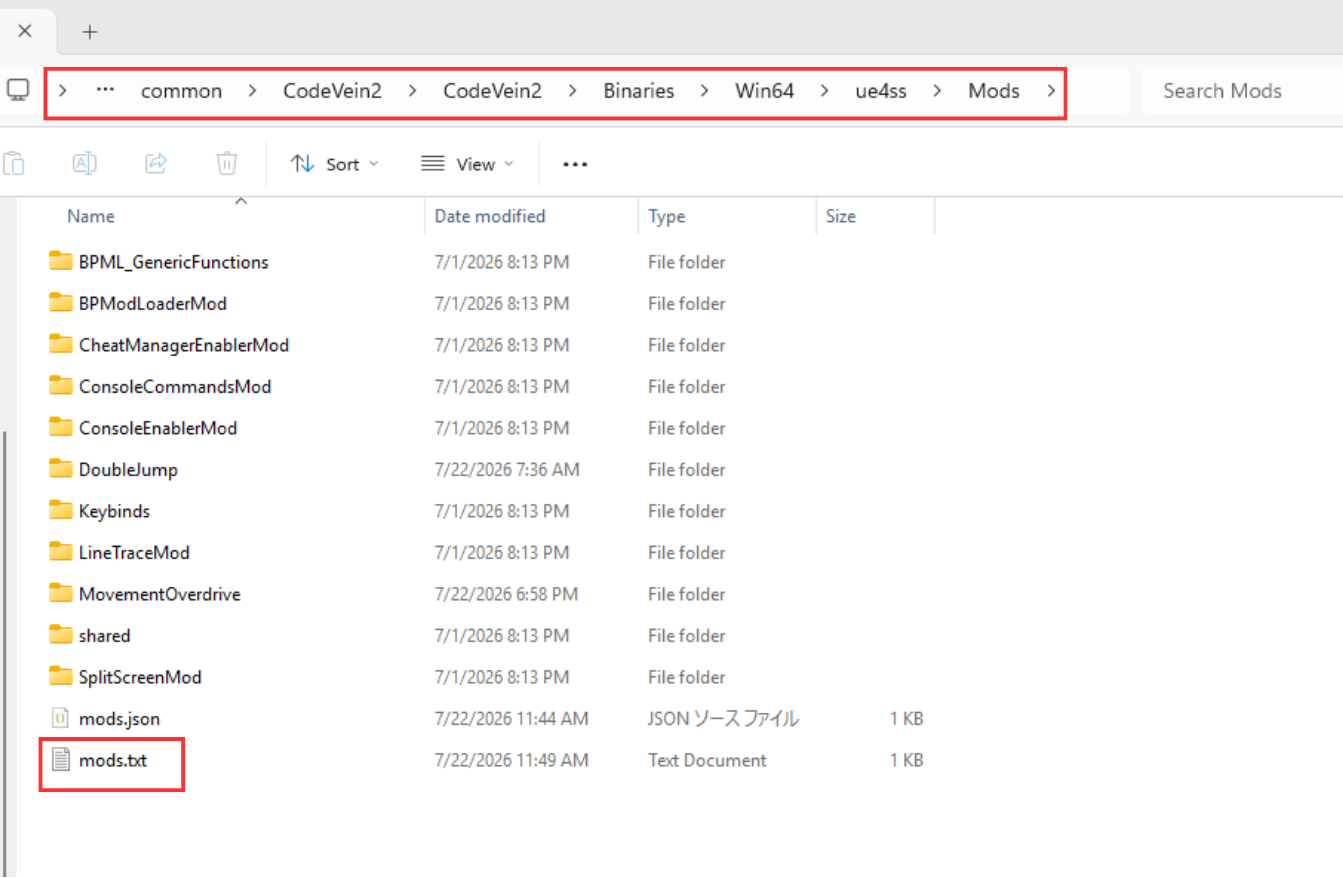Expand chevron after common breadcrumb

pos(252,91)
